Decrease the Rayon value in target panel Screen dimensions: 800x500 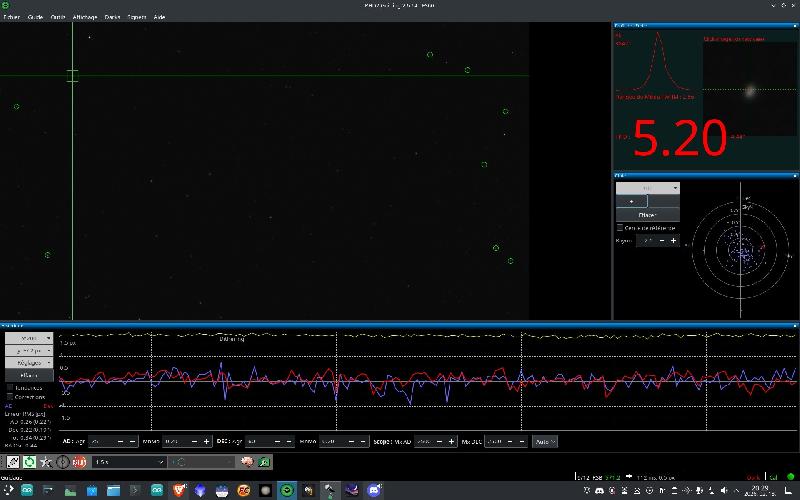point(662,241)
